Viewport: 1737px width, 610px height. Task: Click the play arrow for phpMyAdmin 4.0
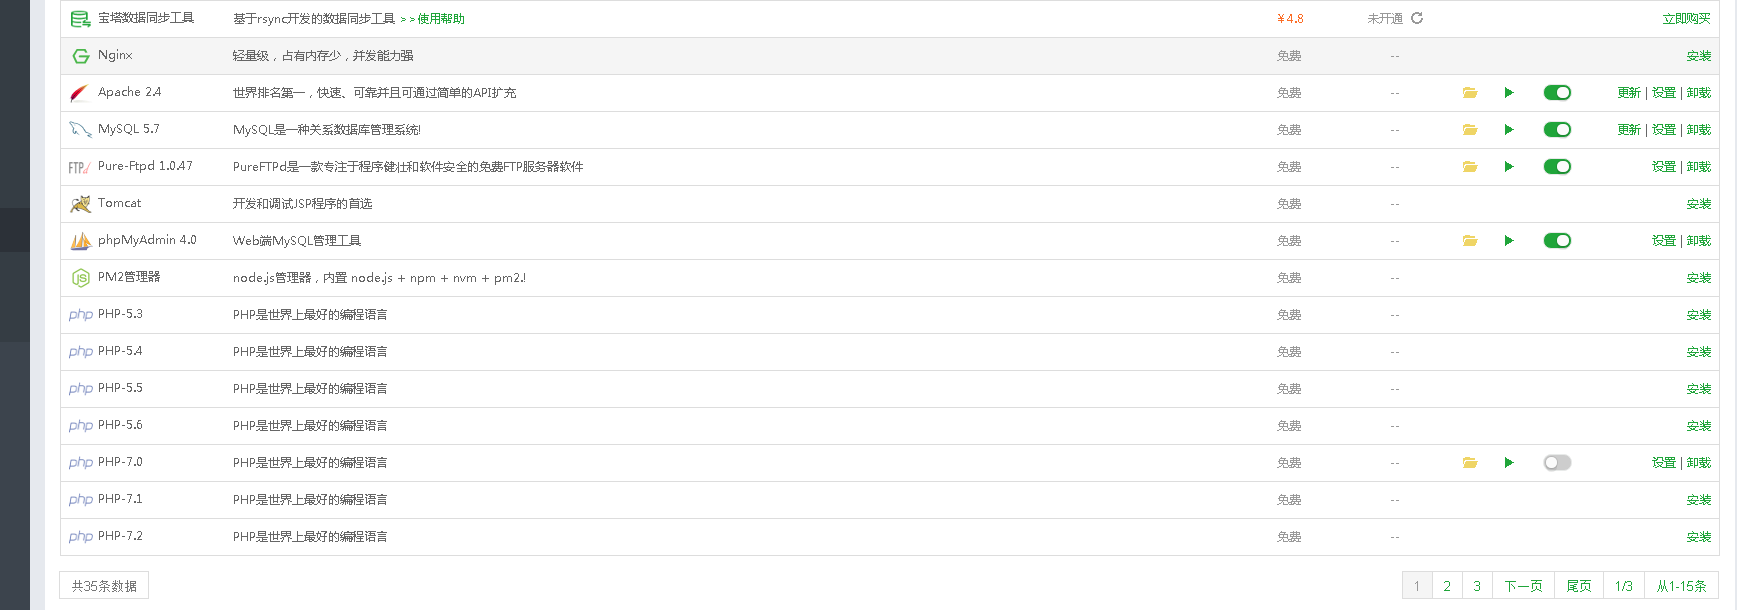[x=1509, y=241]
